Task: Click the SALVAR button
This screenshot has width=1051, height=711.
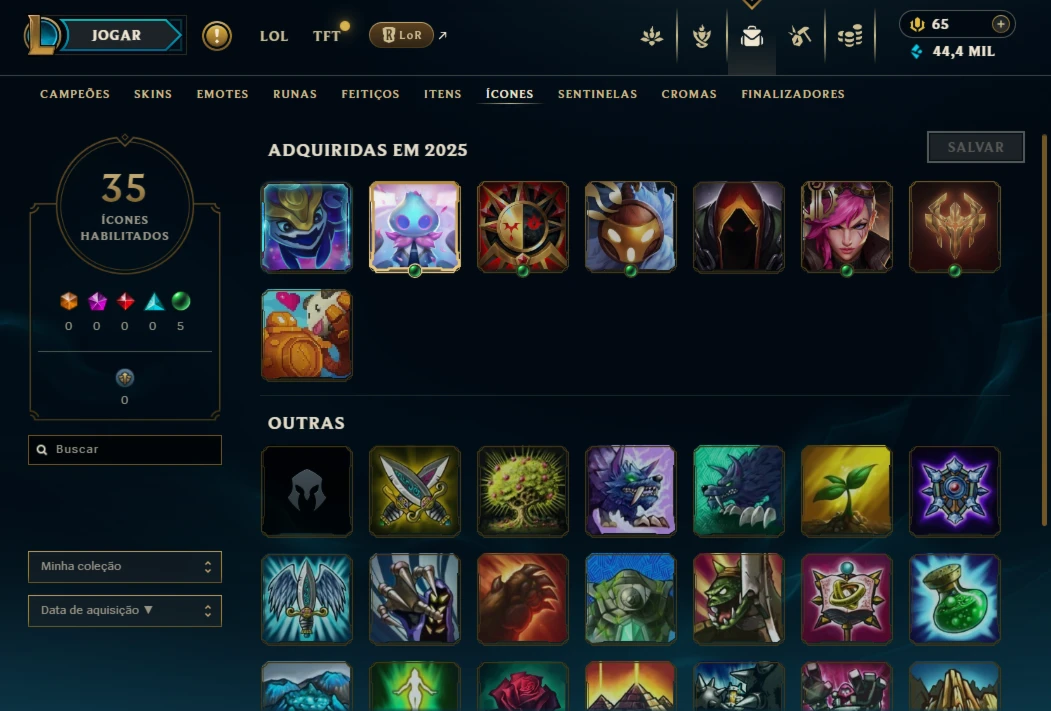Action: coord(975,147)
